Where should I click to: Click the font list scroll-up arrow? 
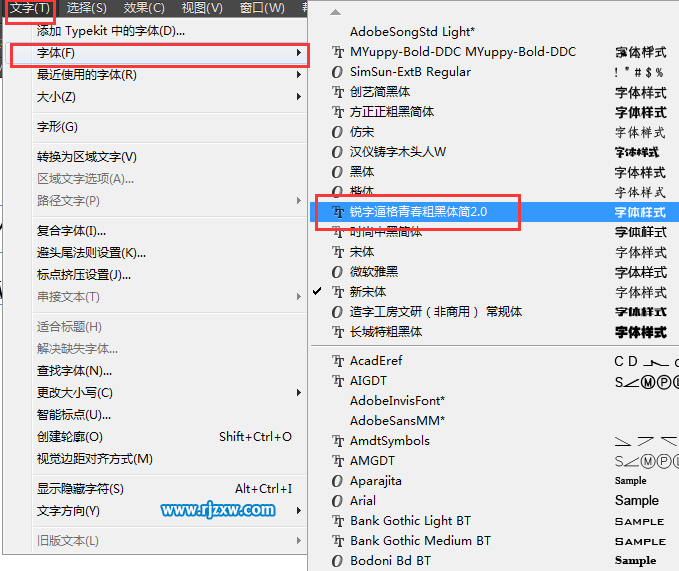[335, 13]
